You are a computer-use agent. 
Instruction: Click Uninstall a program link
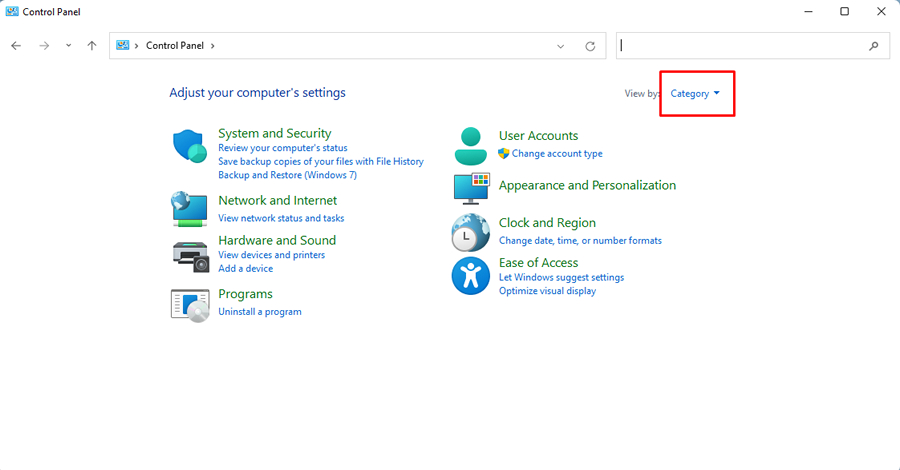(x=259, y=312)
